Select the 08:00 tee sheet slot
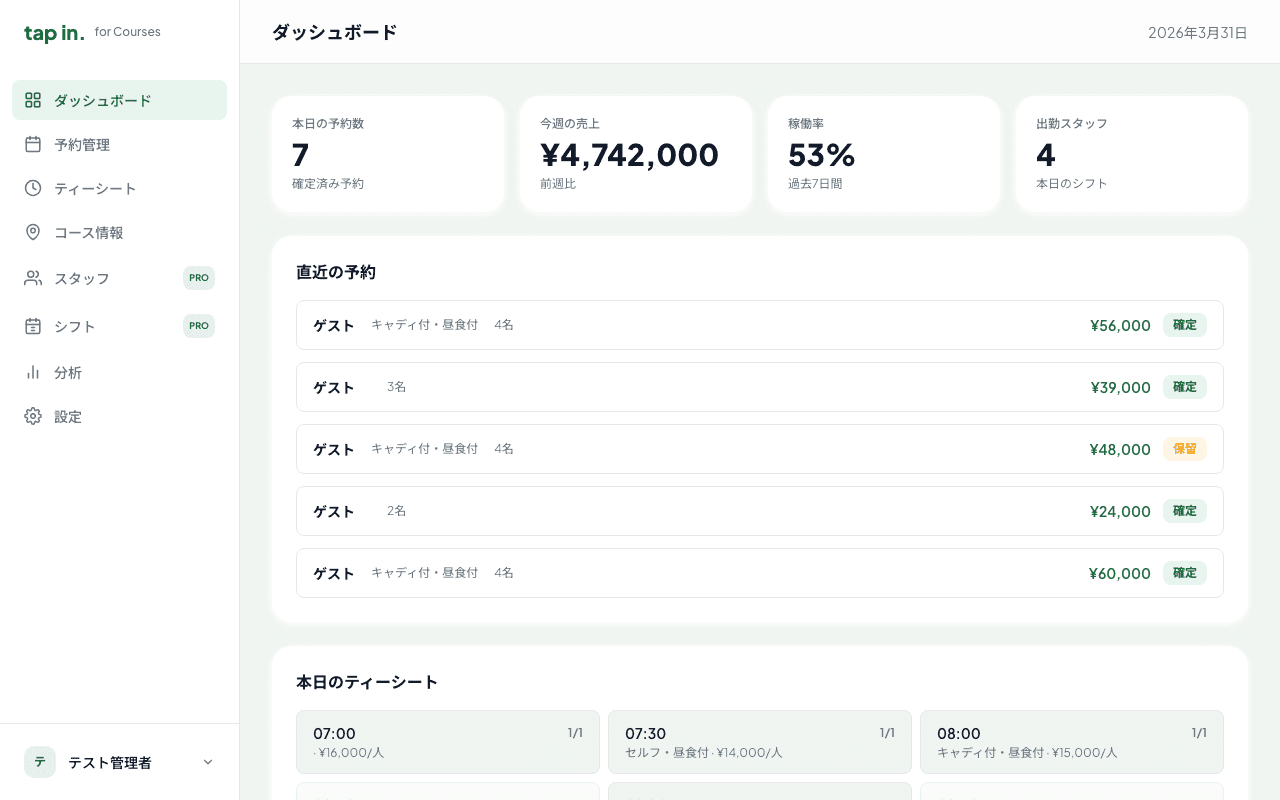 [x=1071, y=742]
